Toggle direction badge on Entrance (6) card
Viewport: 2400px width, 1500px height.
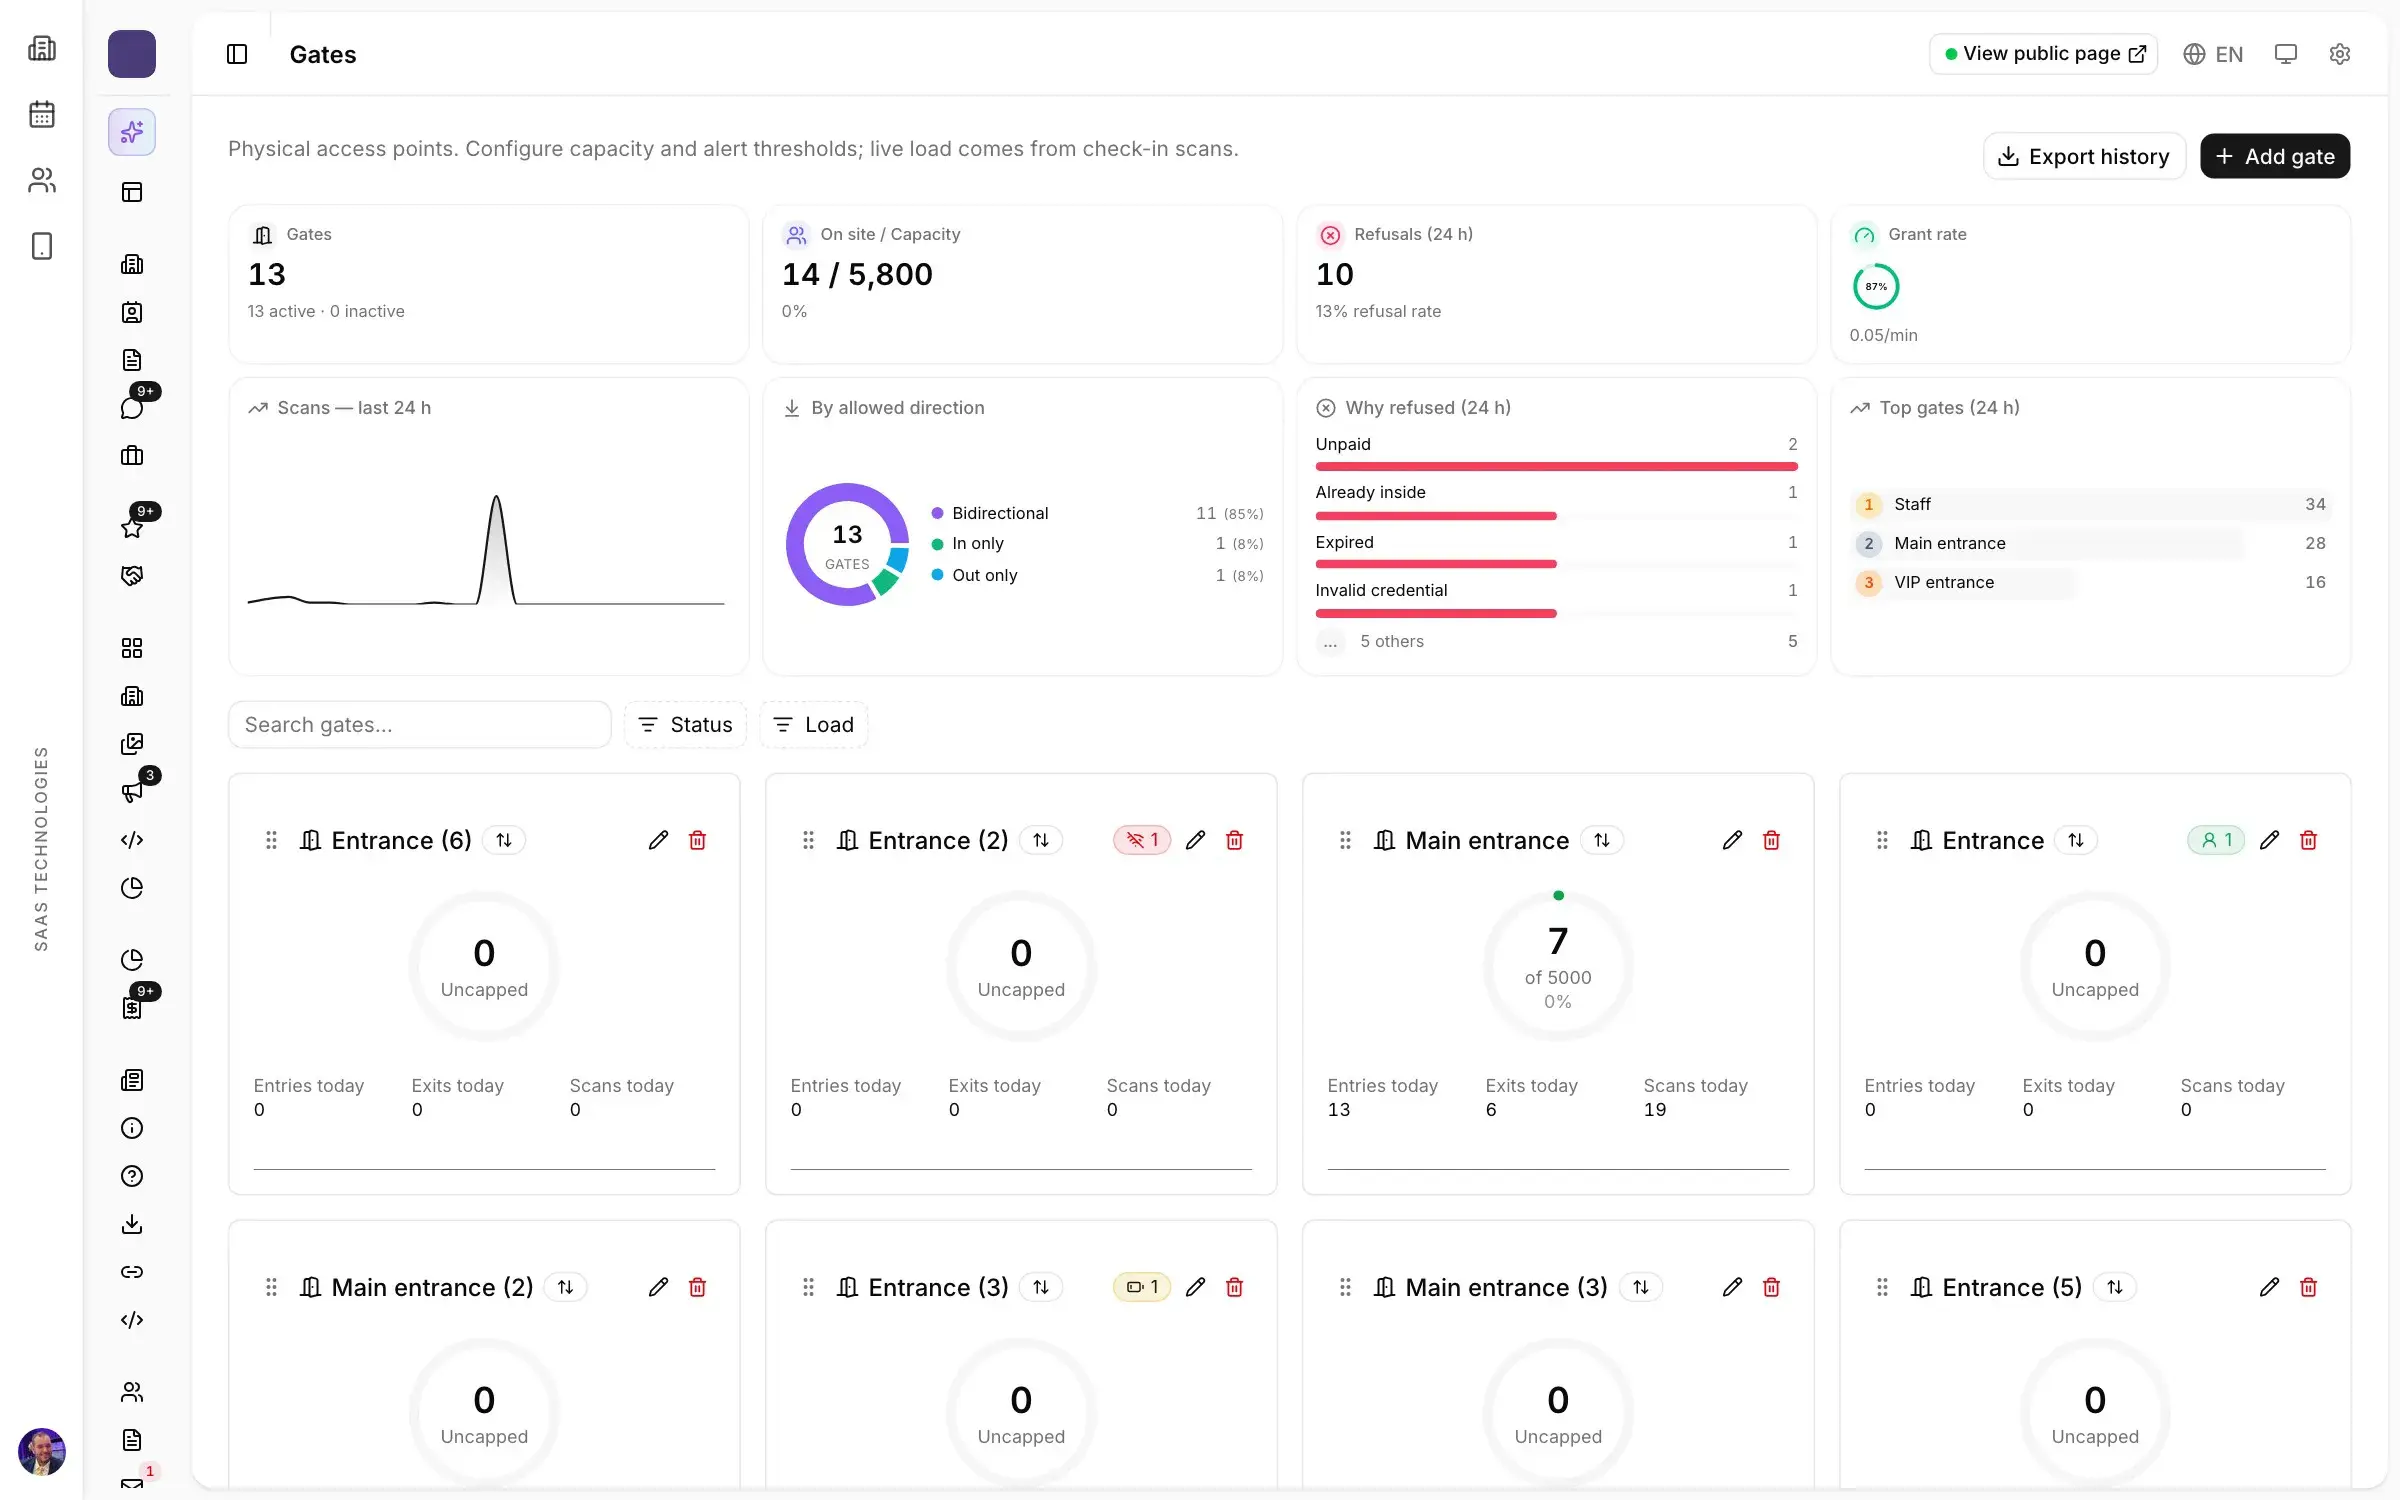504,840
